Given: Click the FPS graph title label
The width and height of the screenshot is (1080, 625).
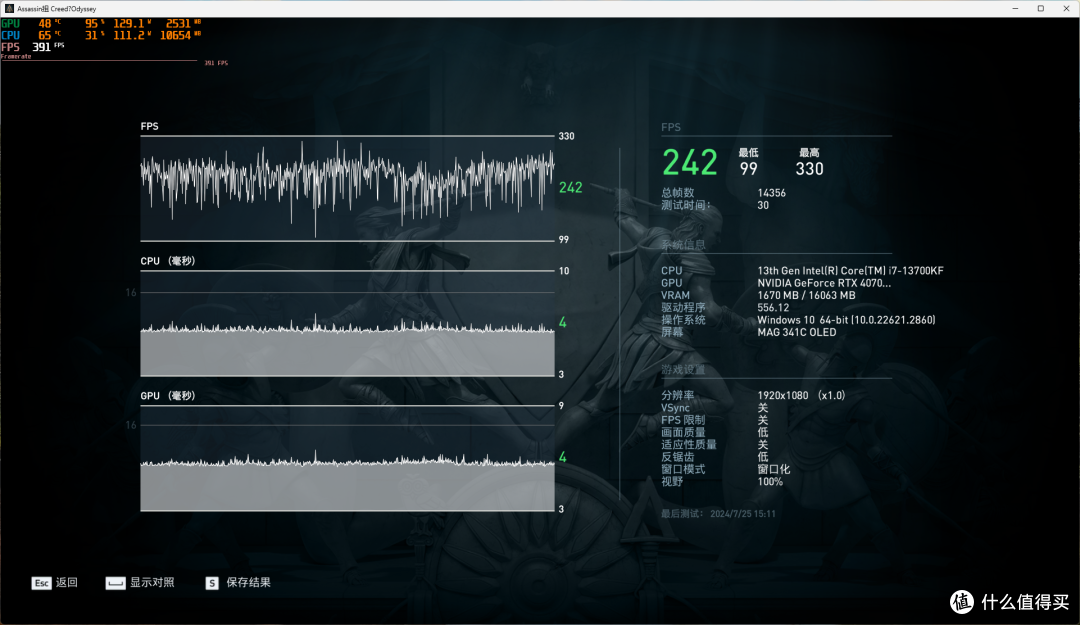Looking at the screenshot, I should click(x=149, y=126).
